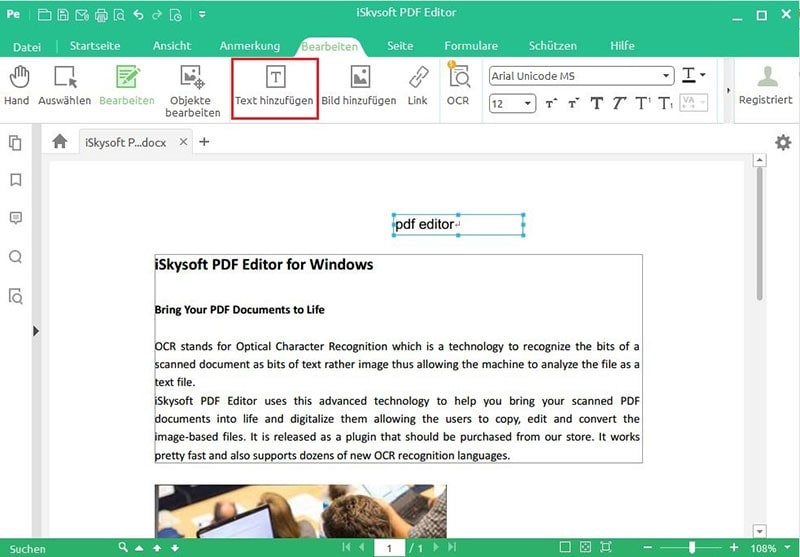Open the comments sidebar panel
Screen dimensions: 800x557
click(x=16, y=218)
